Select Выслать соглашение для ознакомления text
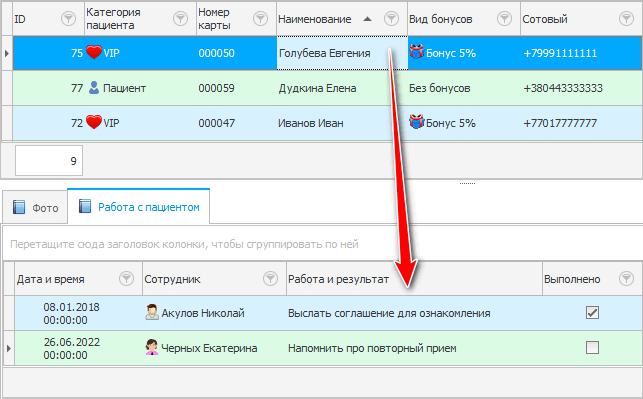Viewport: 643px width, 399px height. 389,313
